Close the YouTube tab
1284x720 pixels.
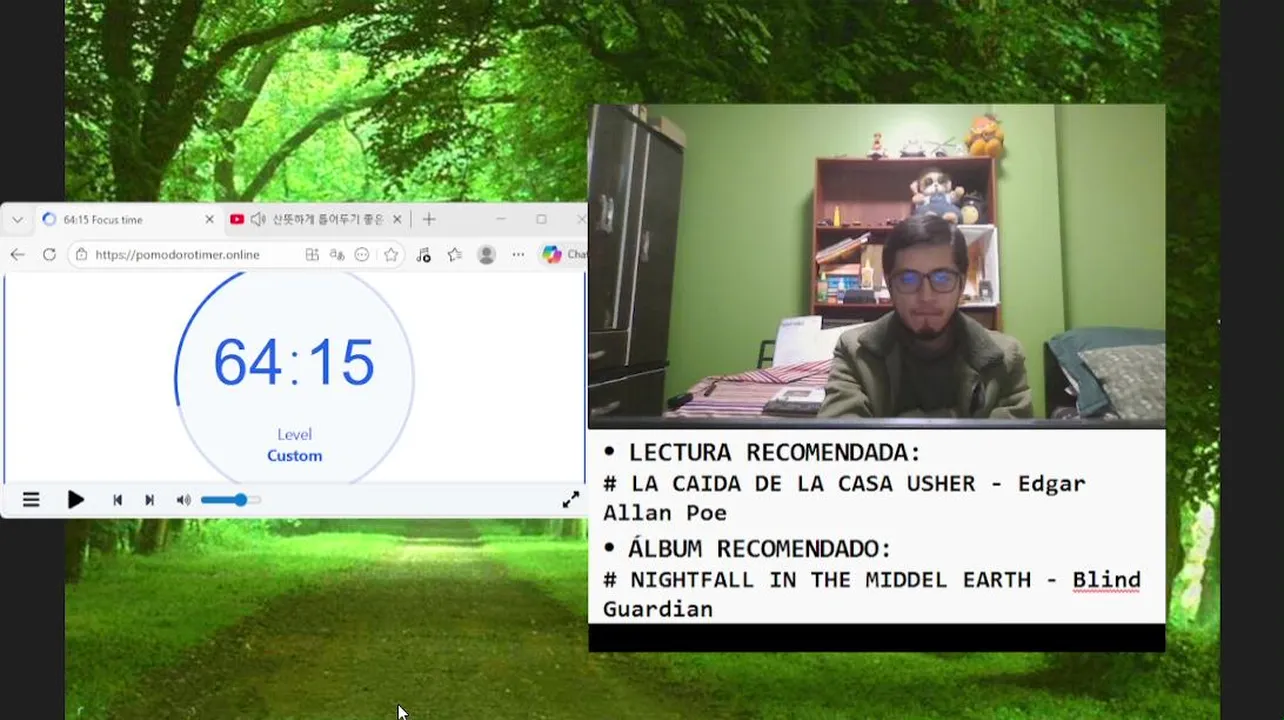pos(397,220)
